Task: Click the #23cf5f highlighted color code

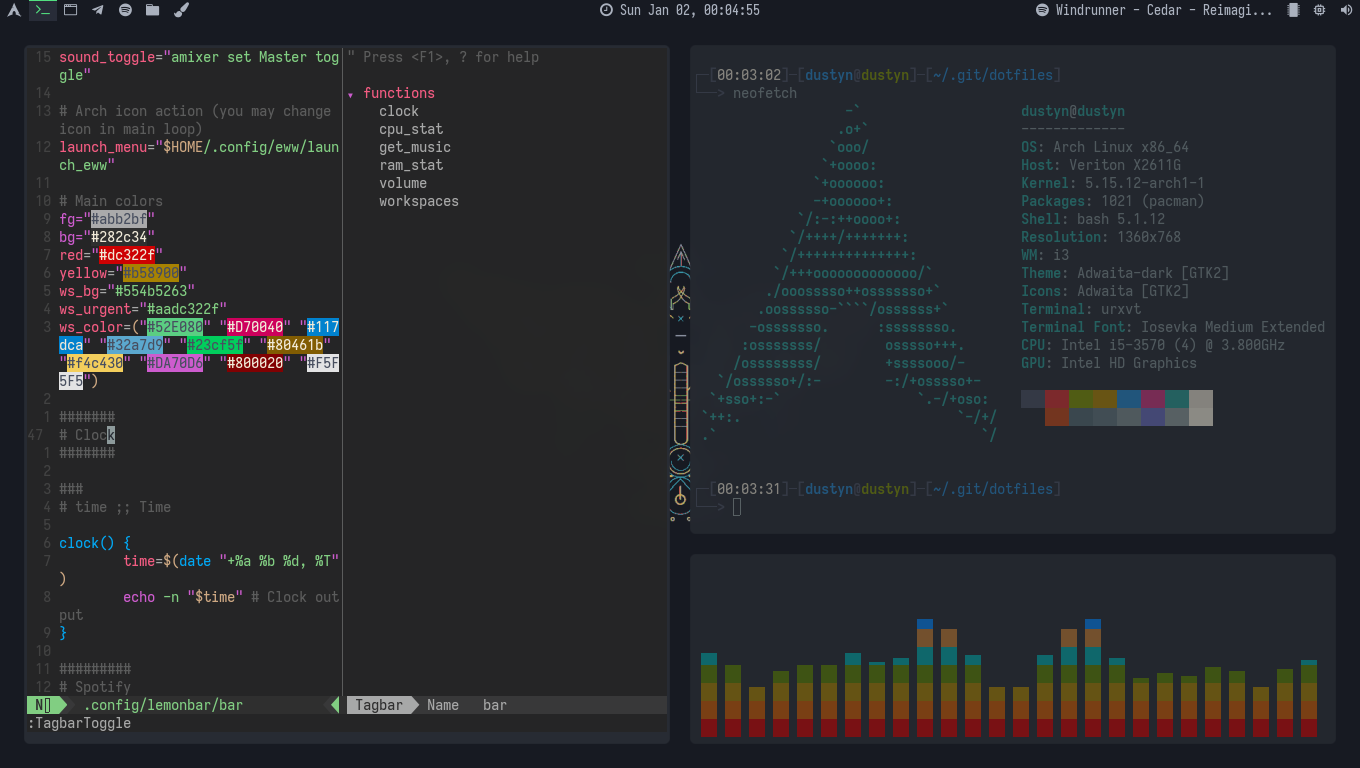Action: pos(215,345)
